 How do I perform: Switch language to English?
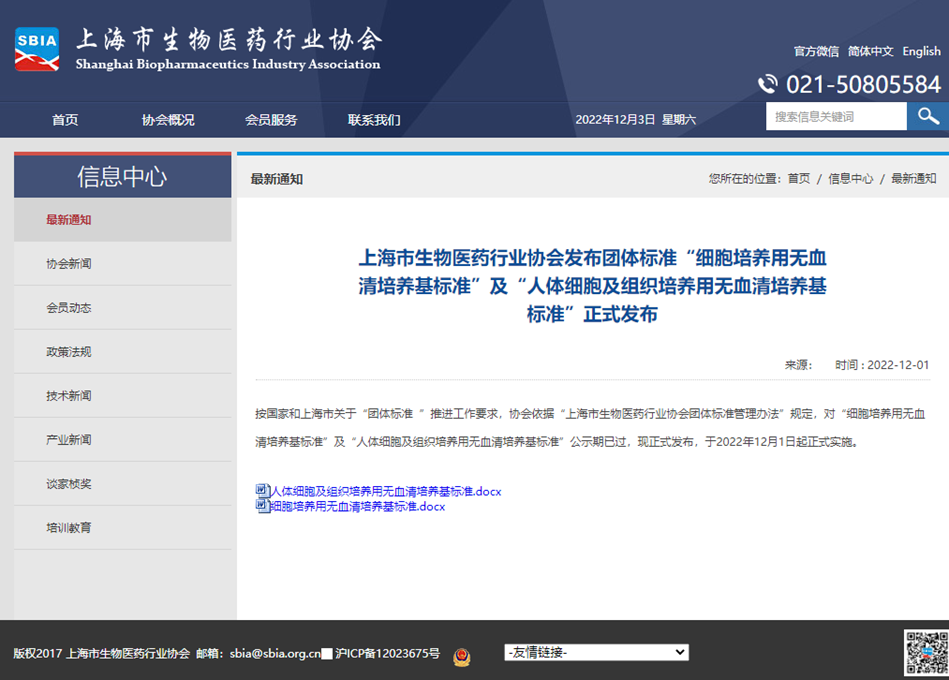(921, 51)
